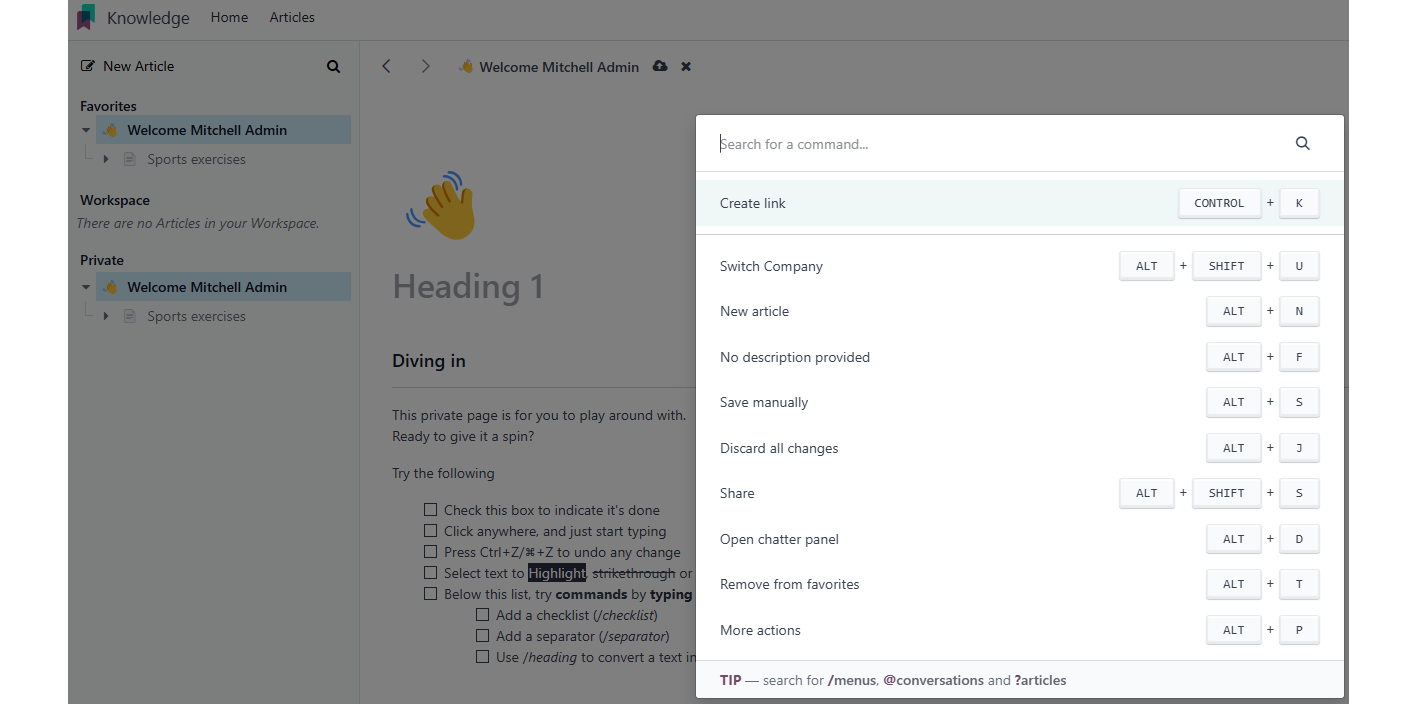The height and width of the screenshot is (704, 1416).
Task: Check the 'Select text to Highlight' box
Action: pyautogui.click(x=430, y=573)
